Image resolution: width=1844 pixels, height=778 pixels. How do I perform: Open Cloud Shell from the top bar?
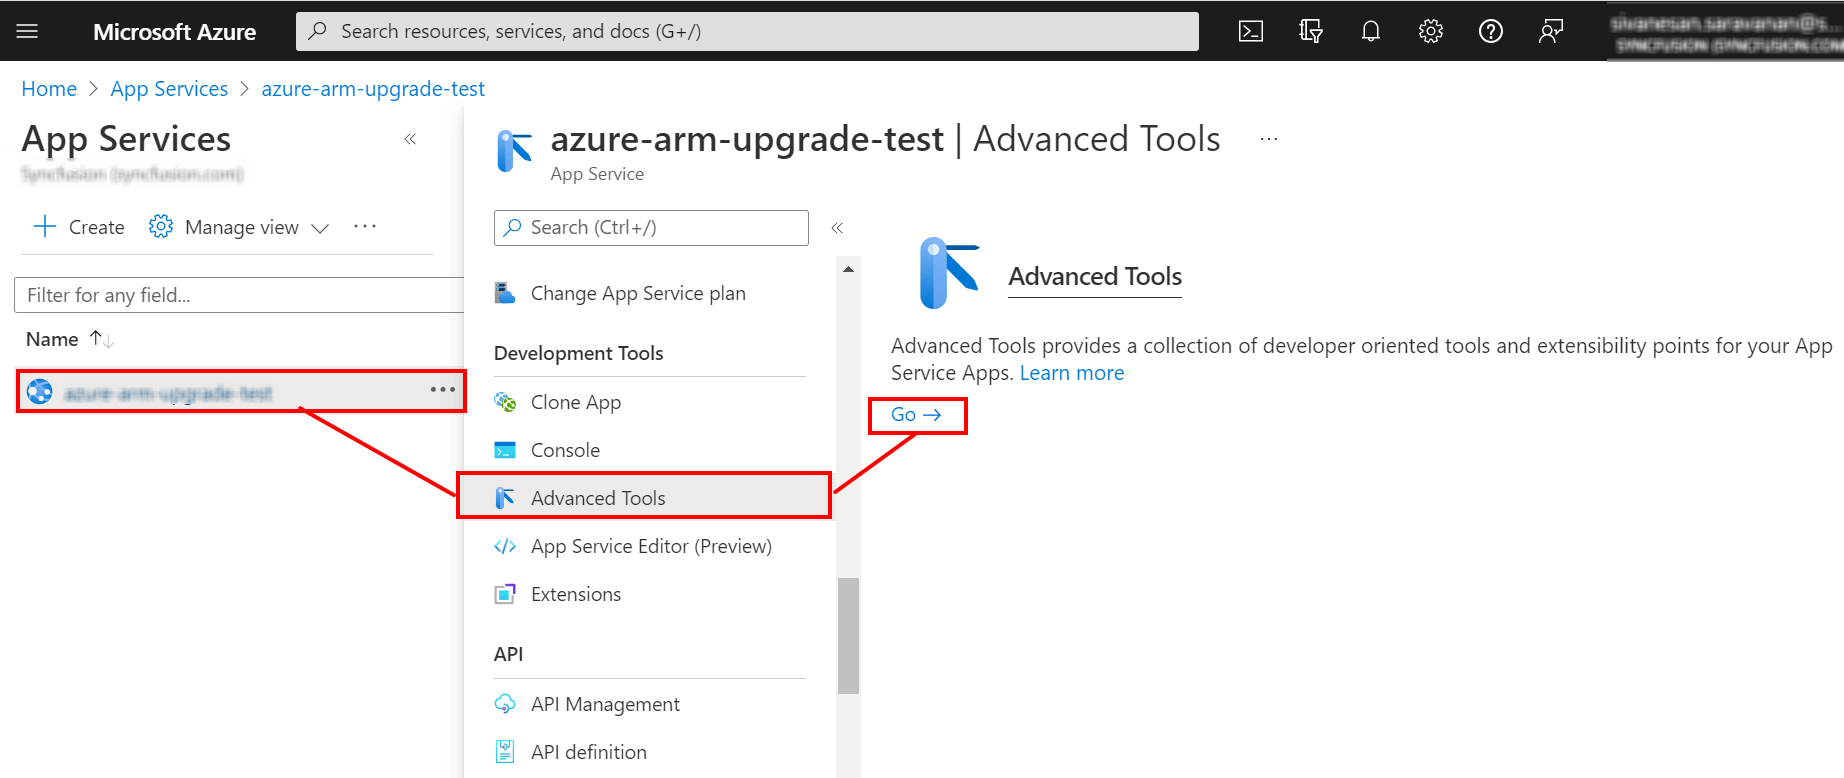click(1249, 30)
